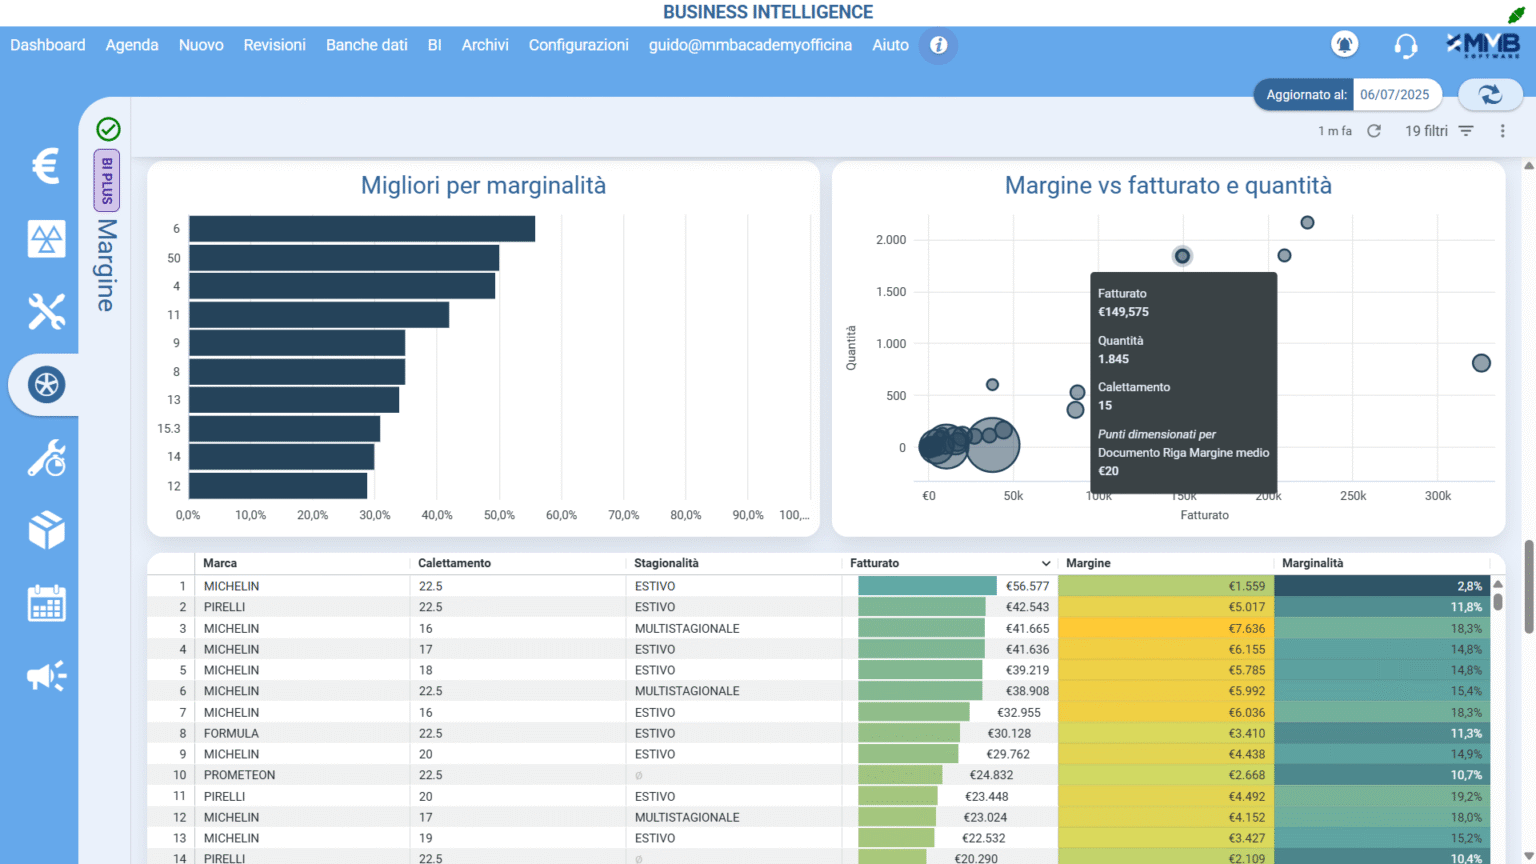The width and height of the screenshot is (1536, 864).
Task: Click the notification bell icon
Action: pyautogui.click(x=1344, y=45)
